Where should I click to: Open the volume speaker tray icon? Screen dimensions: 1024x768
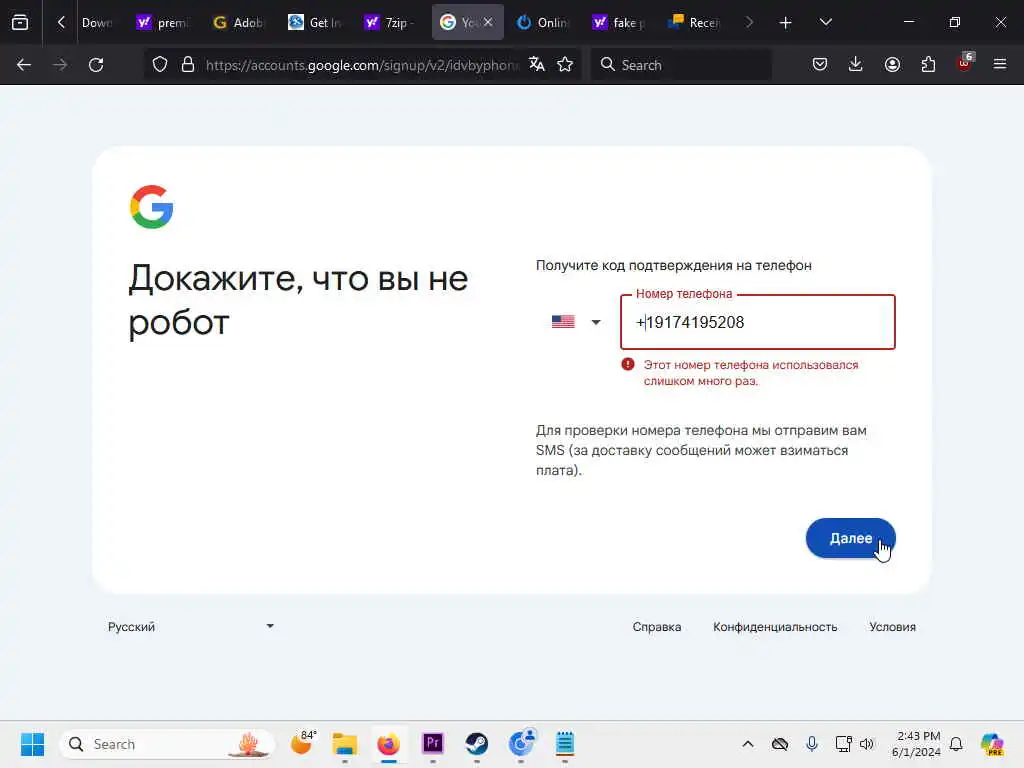click(867, 744)
